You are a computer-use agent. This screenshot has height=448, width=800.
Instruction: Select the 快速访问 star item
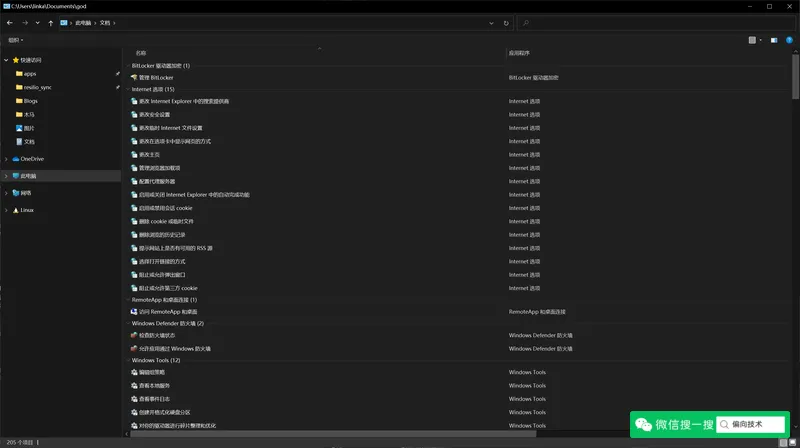coord(27,60)
